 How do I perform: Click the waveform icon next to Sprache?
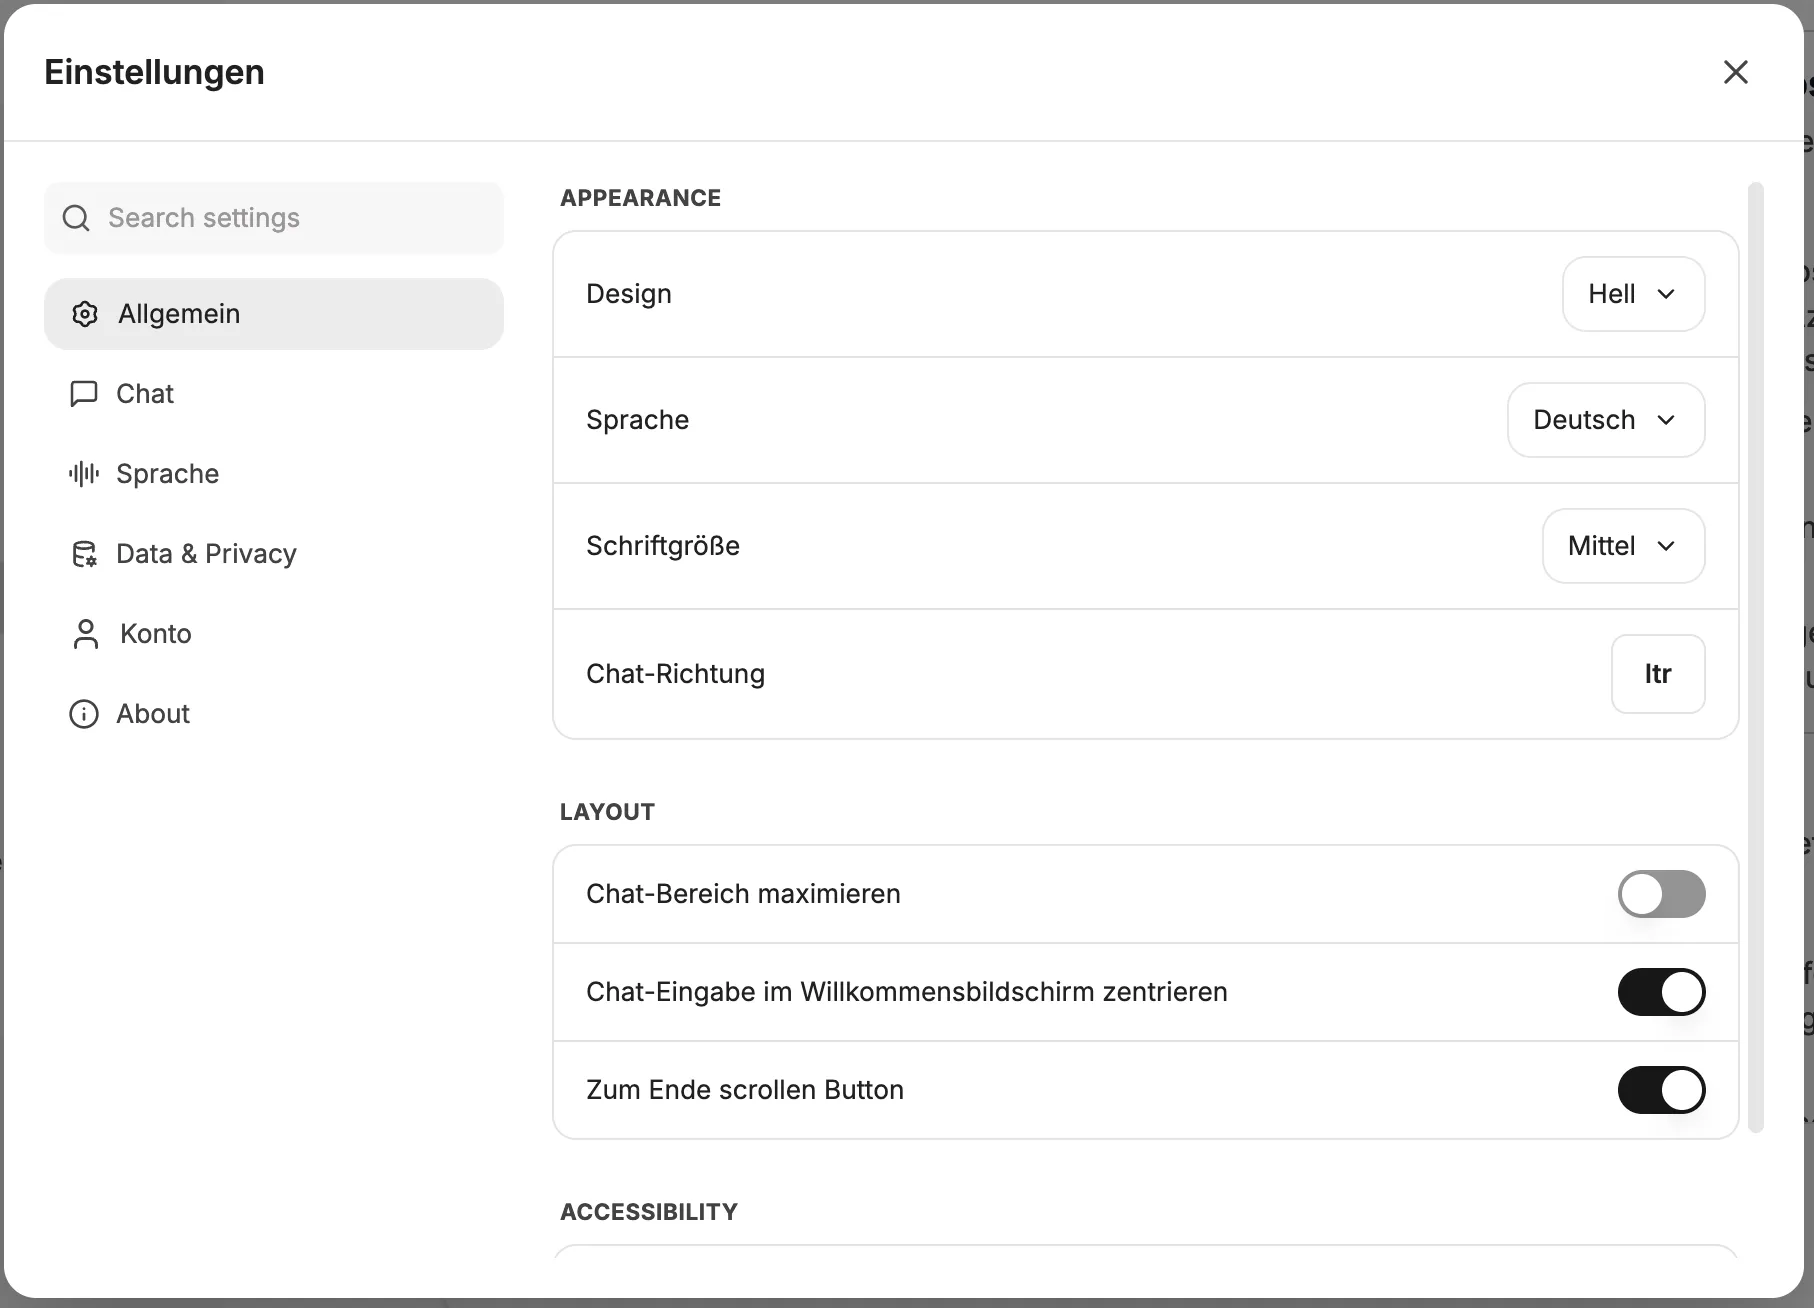tap(84, 474)
